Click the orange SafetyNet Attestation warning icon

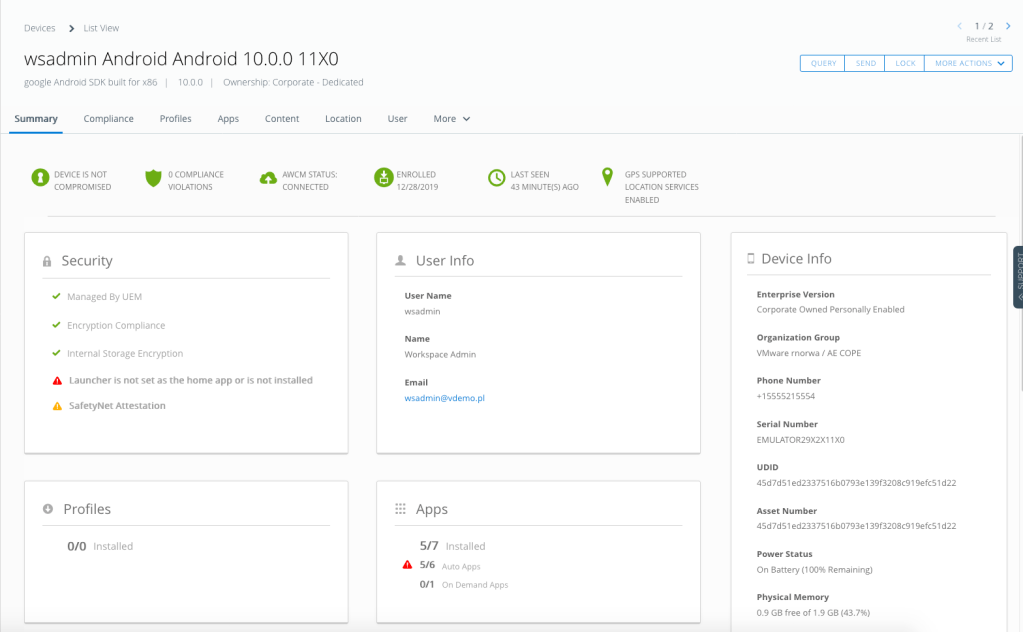point(57,406)
